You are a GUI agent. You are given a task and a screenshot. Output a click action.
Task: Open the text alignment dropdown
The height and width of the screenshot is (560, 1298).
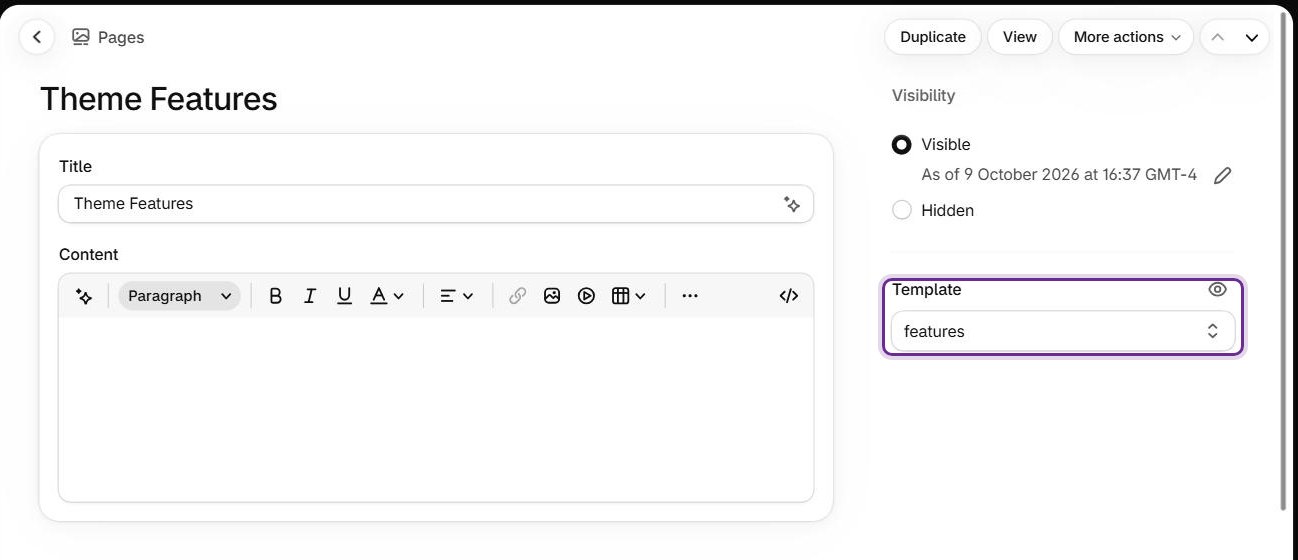(x=457, y=296)
